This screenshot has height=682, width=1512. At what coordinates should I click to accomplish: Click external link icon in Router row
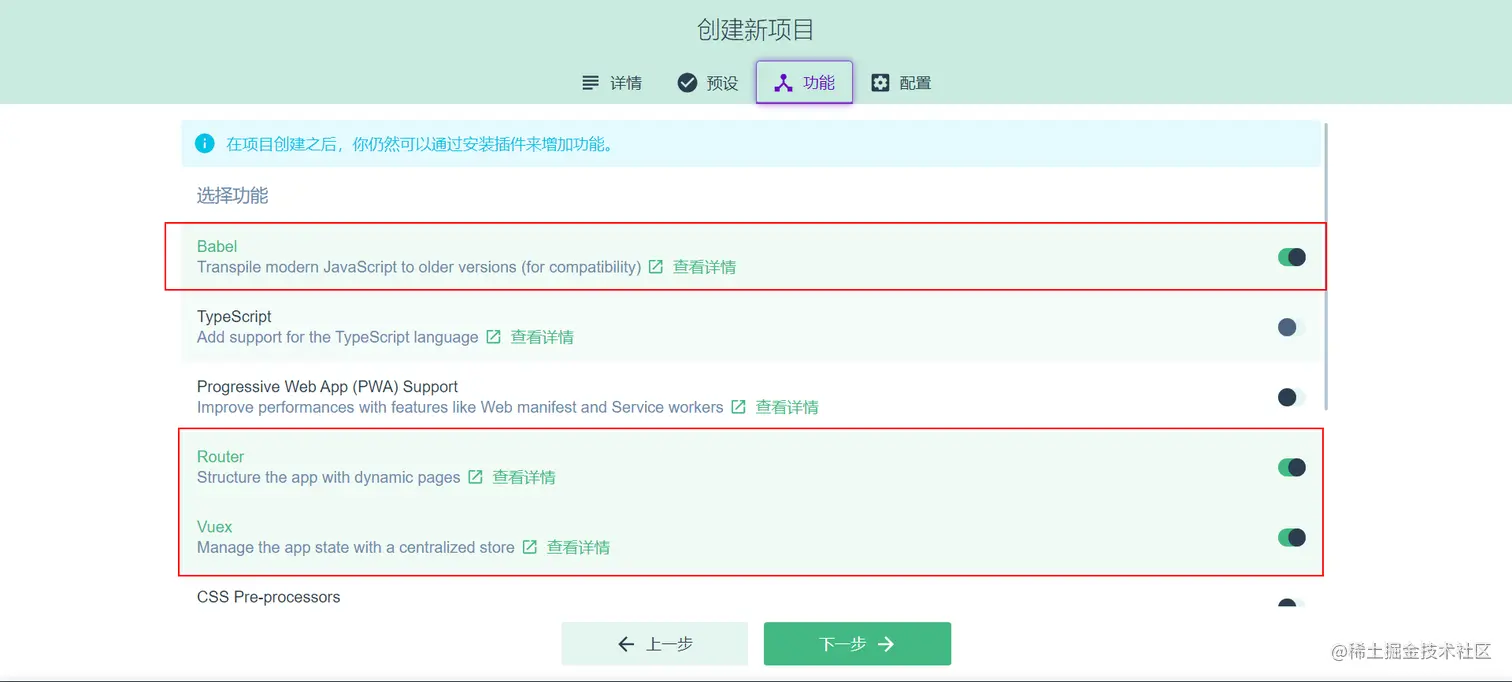click(475, 477)
